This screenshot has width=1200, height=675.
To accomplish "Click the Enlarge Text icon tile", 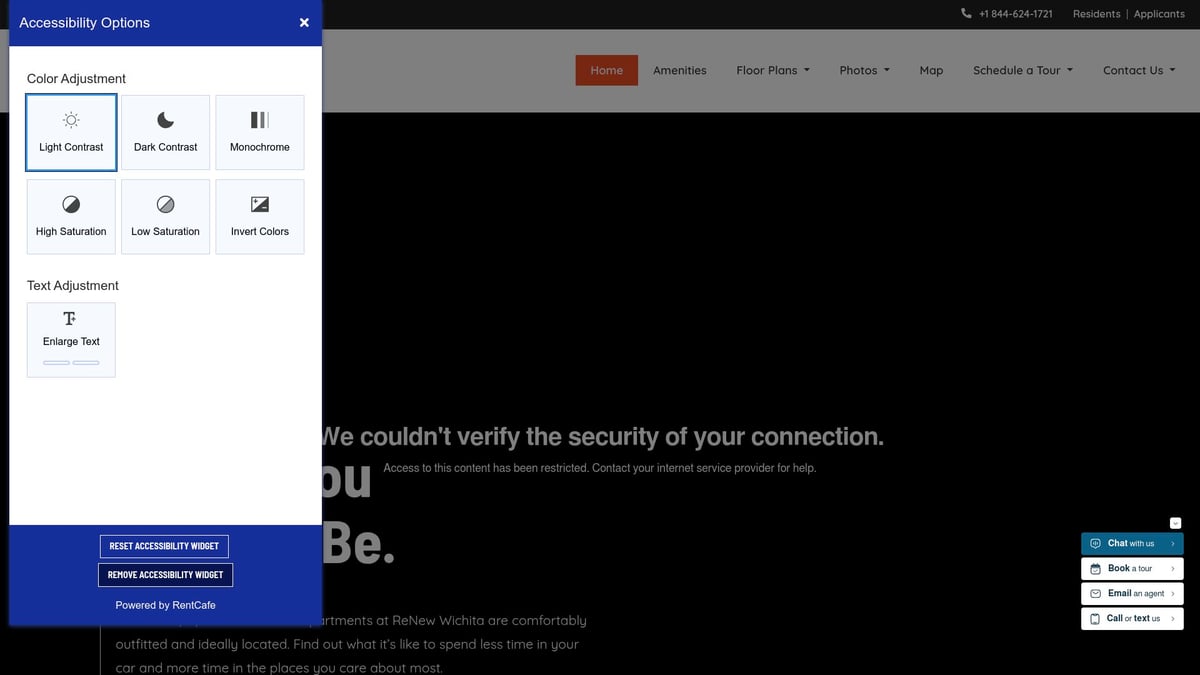I will (x=71, y=340).
